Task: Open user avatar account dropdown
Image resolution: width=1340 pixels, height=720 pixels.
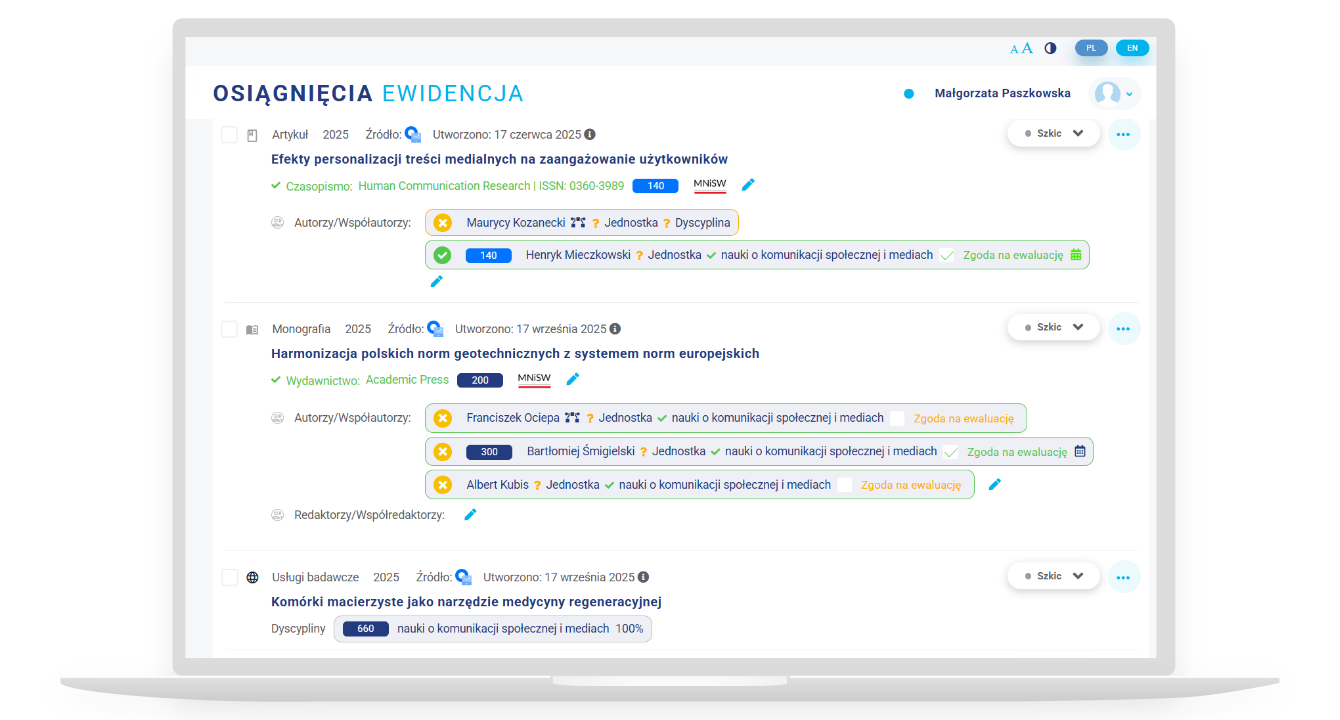Action: (x=1114, y=93)
